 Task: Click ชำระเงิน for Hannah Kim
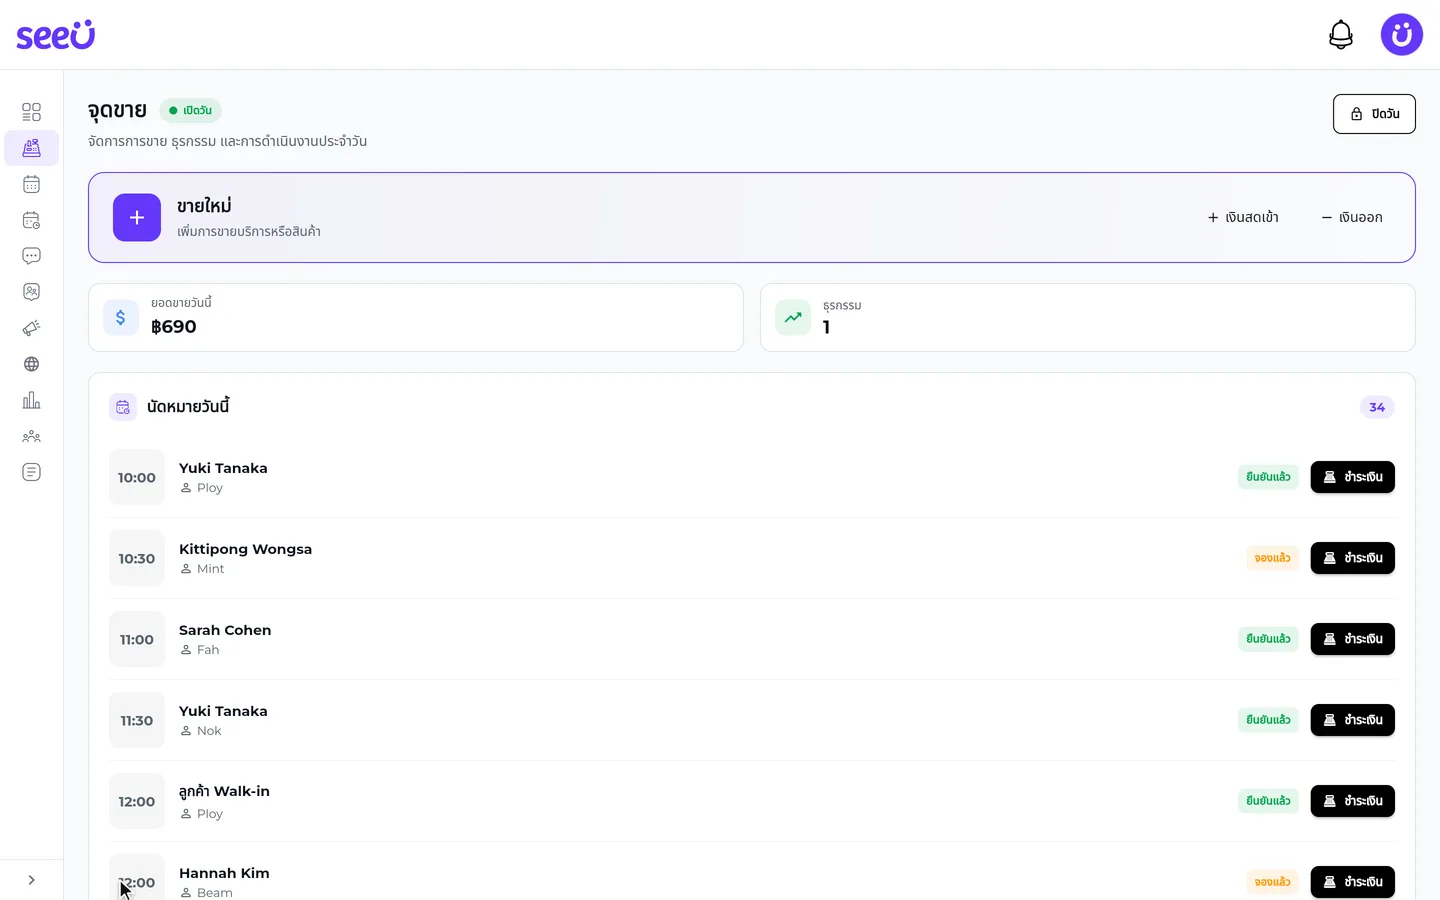1353,882
